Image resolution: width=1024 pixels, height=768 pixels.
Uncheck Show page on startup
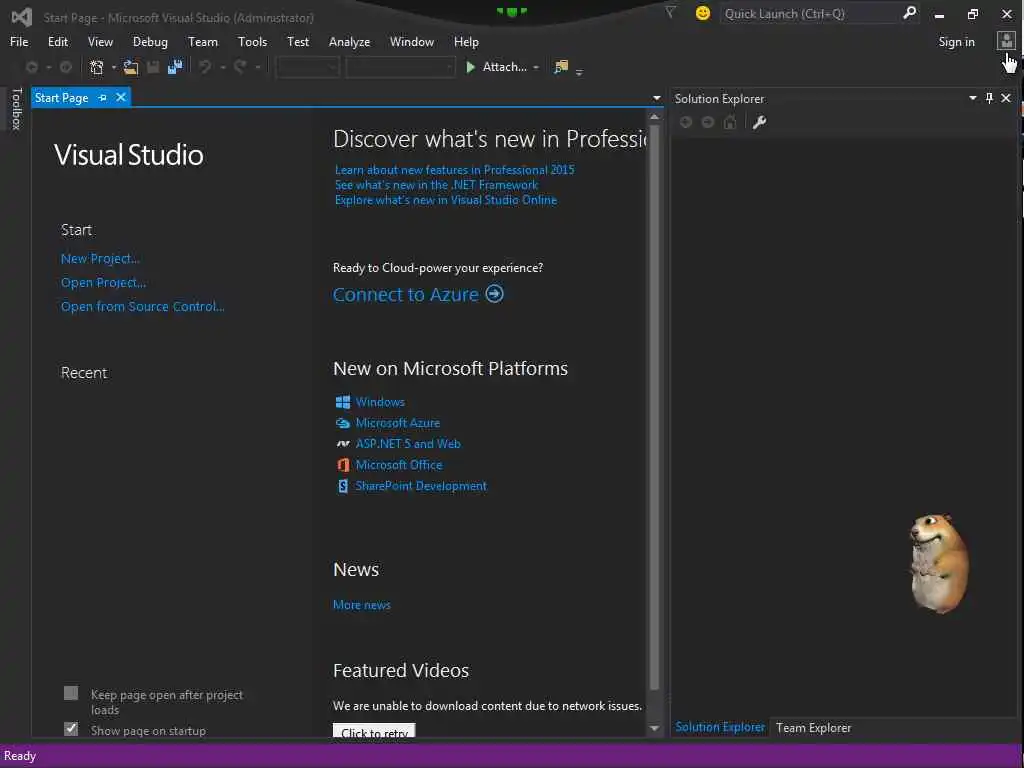(71, 729)
